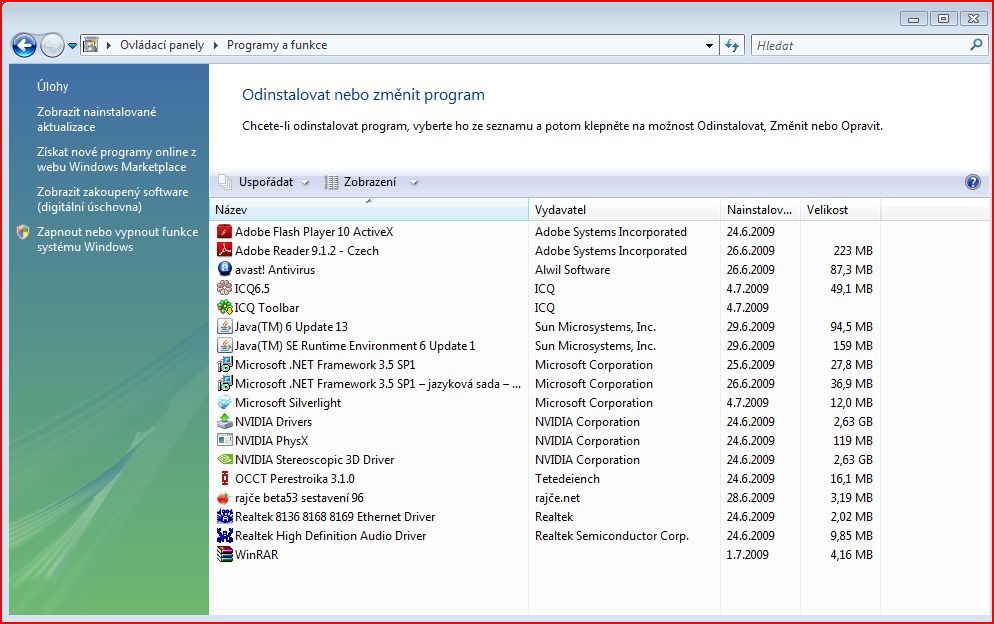994x624 pixels.
Task: Click the Hledat search input field
Action: (858, 45)
